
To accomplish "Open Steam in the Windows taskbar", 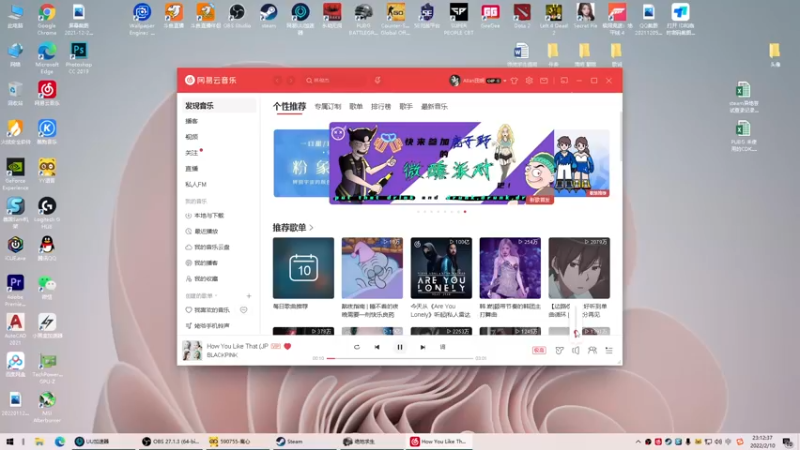I will coord(305,441).
